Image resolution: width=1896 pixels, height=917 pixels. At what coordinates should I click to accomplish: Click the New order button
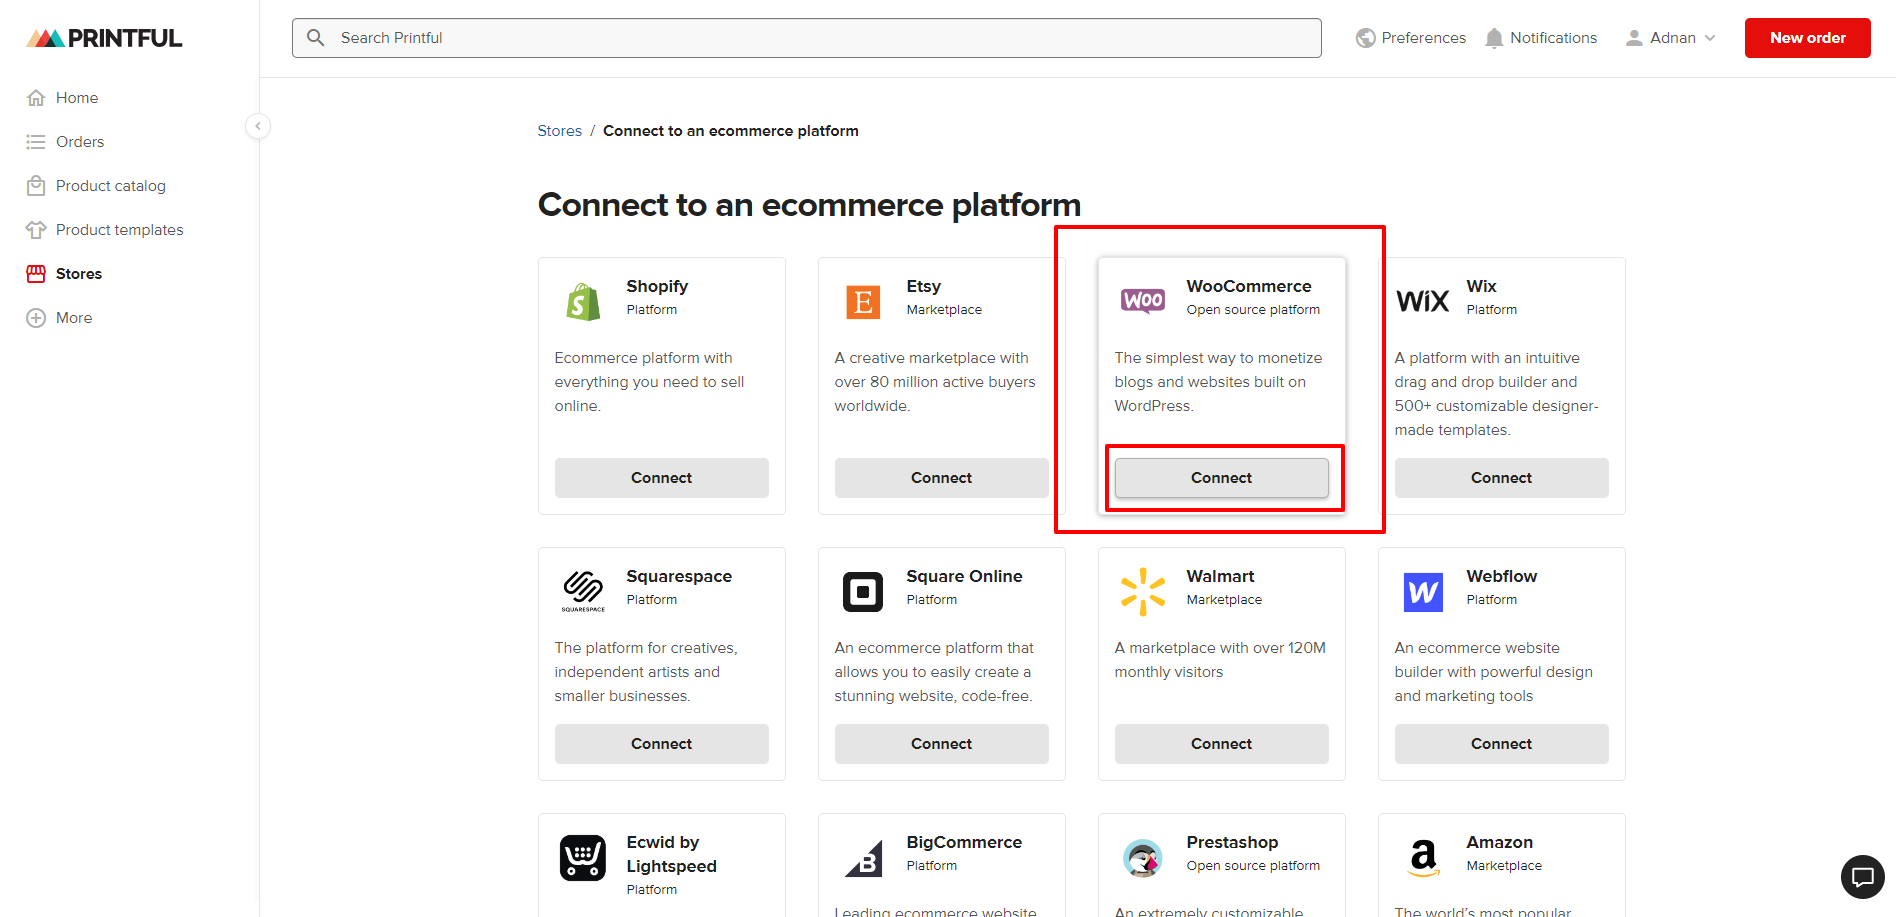pos(1807,38)
